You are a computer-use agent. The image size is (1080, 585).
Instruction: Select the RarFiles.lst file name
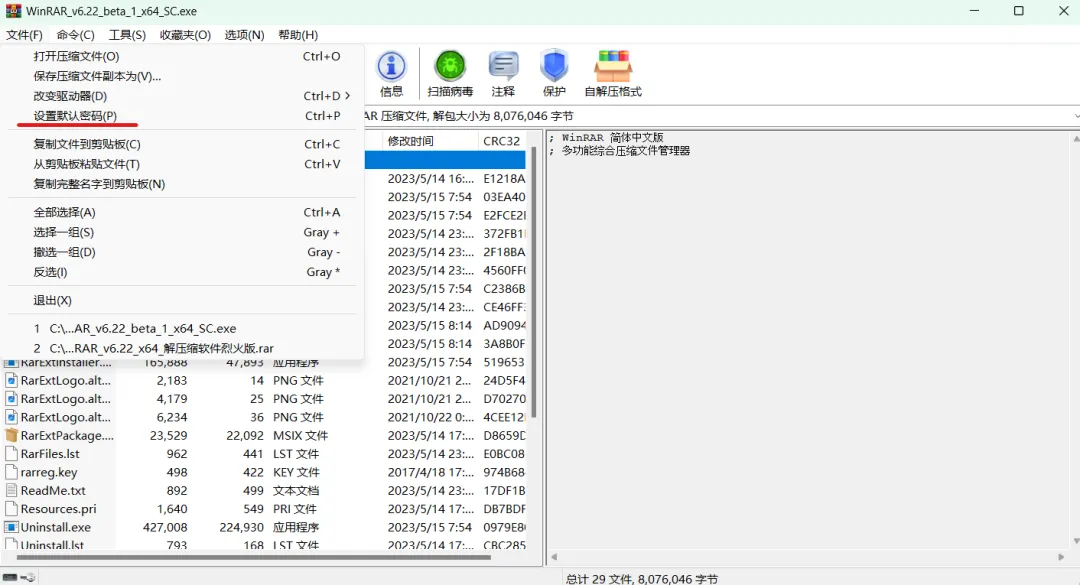click(x=50, y=454)
